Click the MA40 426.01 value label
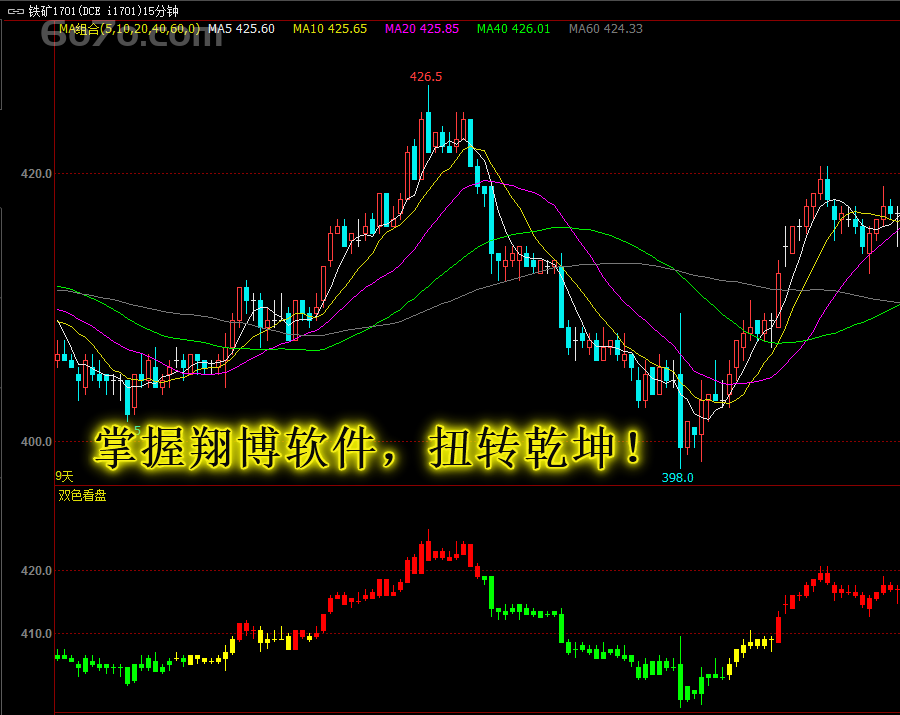The width and height of the screenshot is (900, 715). point(514,29)
